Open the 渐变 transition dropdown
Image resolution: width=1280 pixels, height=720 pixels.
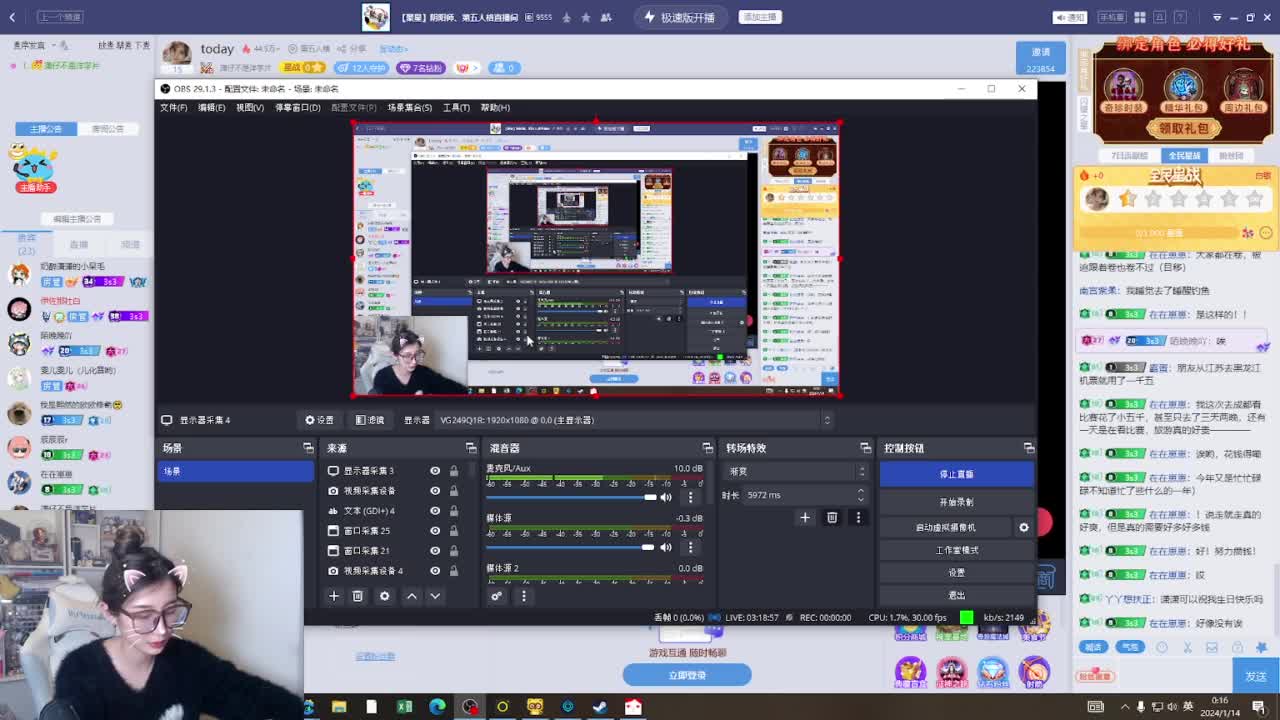(x=795, y=471)
